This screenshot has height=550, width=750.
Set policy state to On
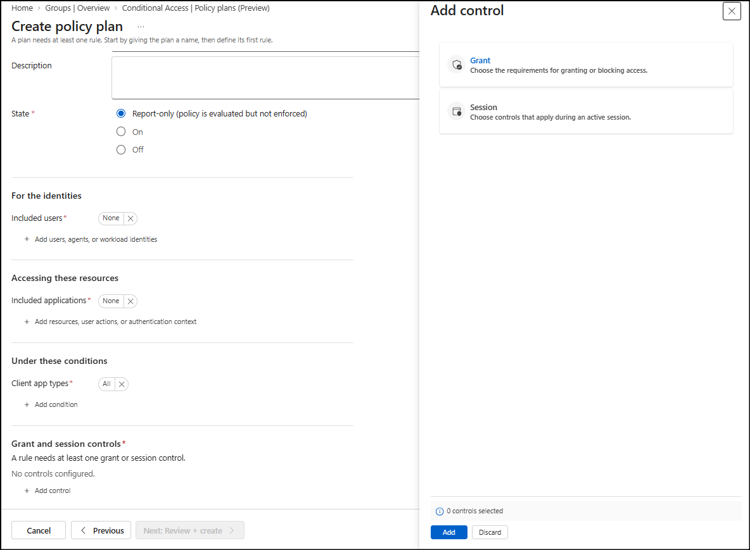tap(121, 132)
